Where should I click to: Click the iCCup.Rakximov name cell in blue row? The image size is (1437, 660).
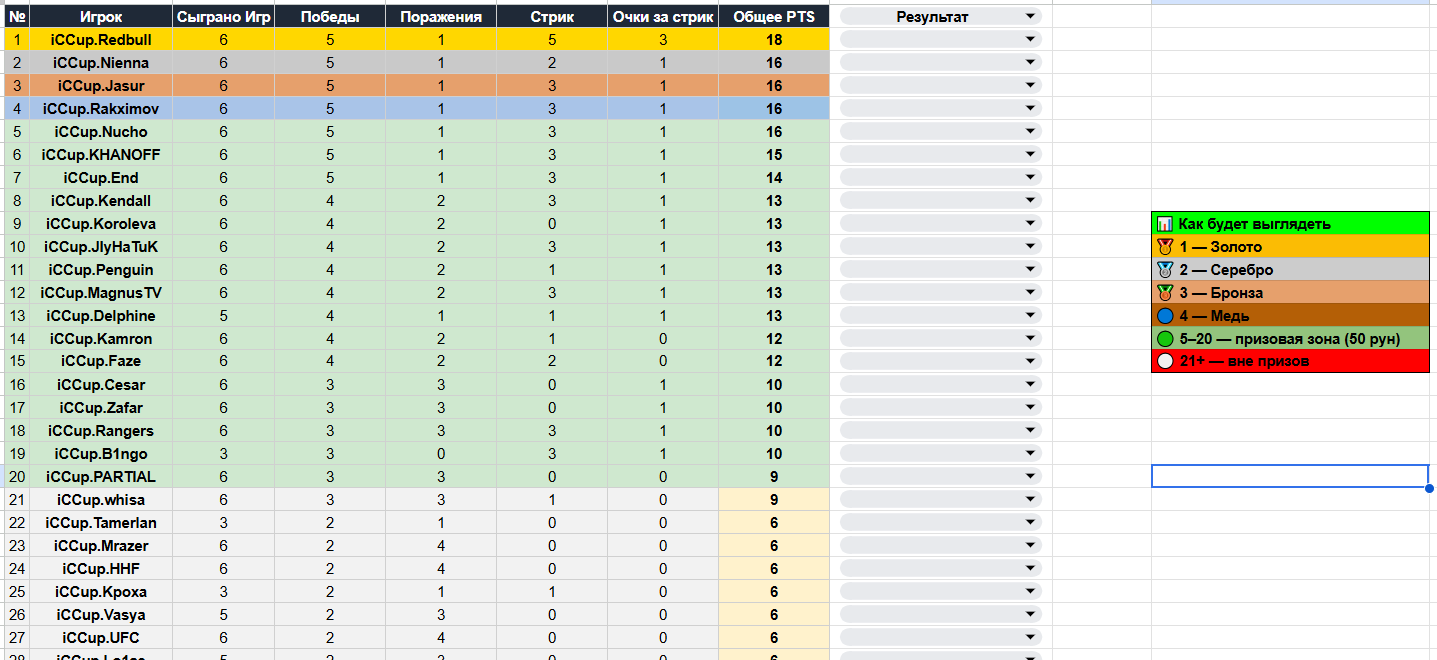[x=101, y=109]
